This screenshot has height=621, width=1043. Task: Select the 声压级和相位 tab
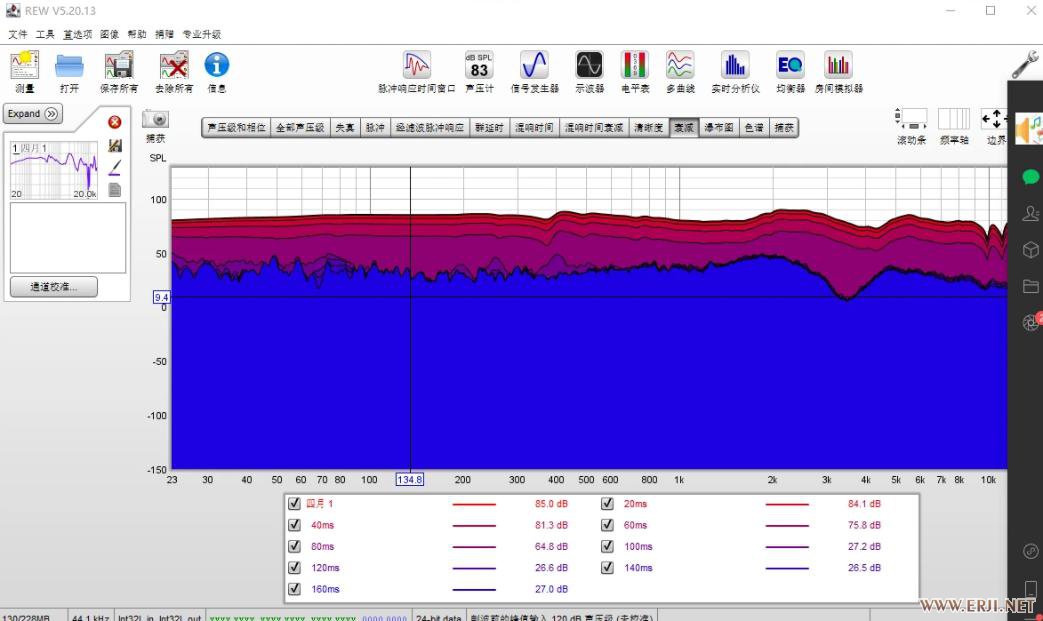236,128
